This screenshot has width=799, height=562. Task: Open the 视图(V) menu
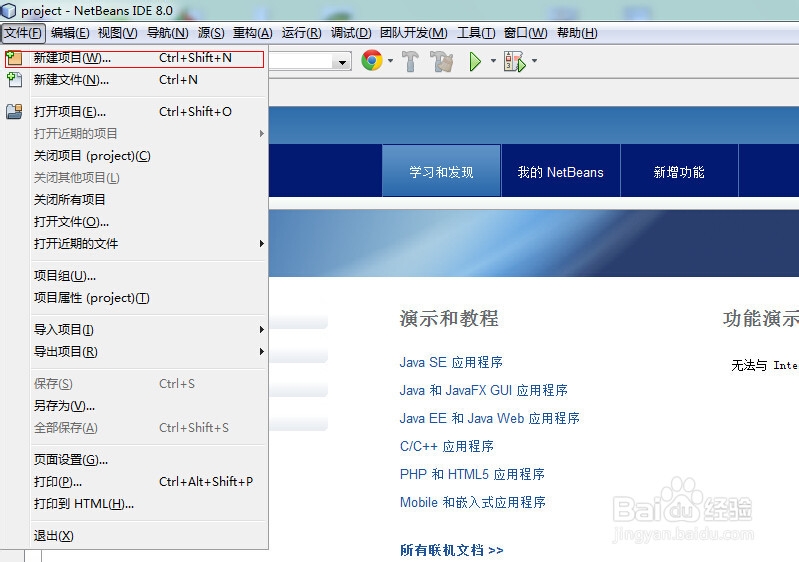point(118,33)
